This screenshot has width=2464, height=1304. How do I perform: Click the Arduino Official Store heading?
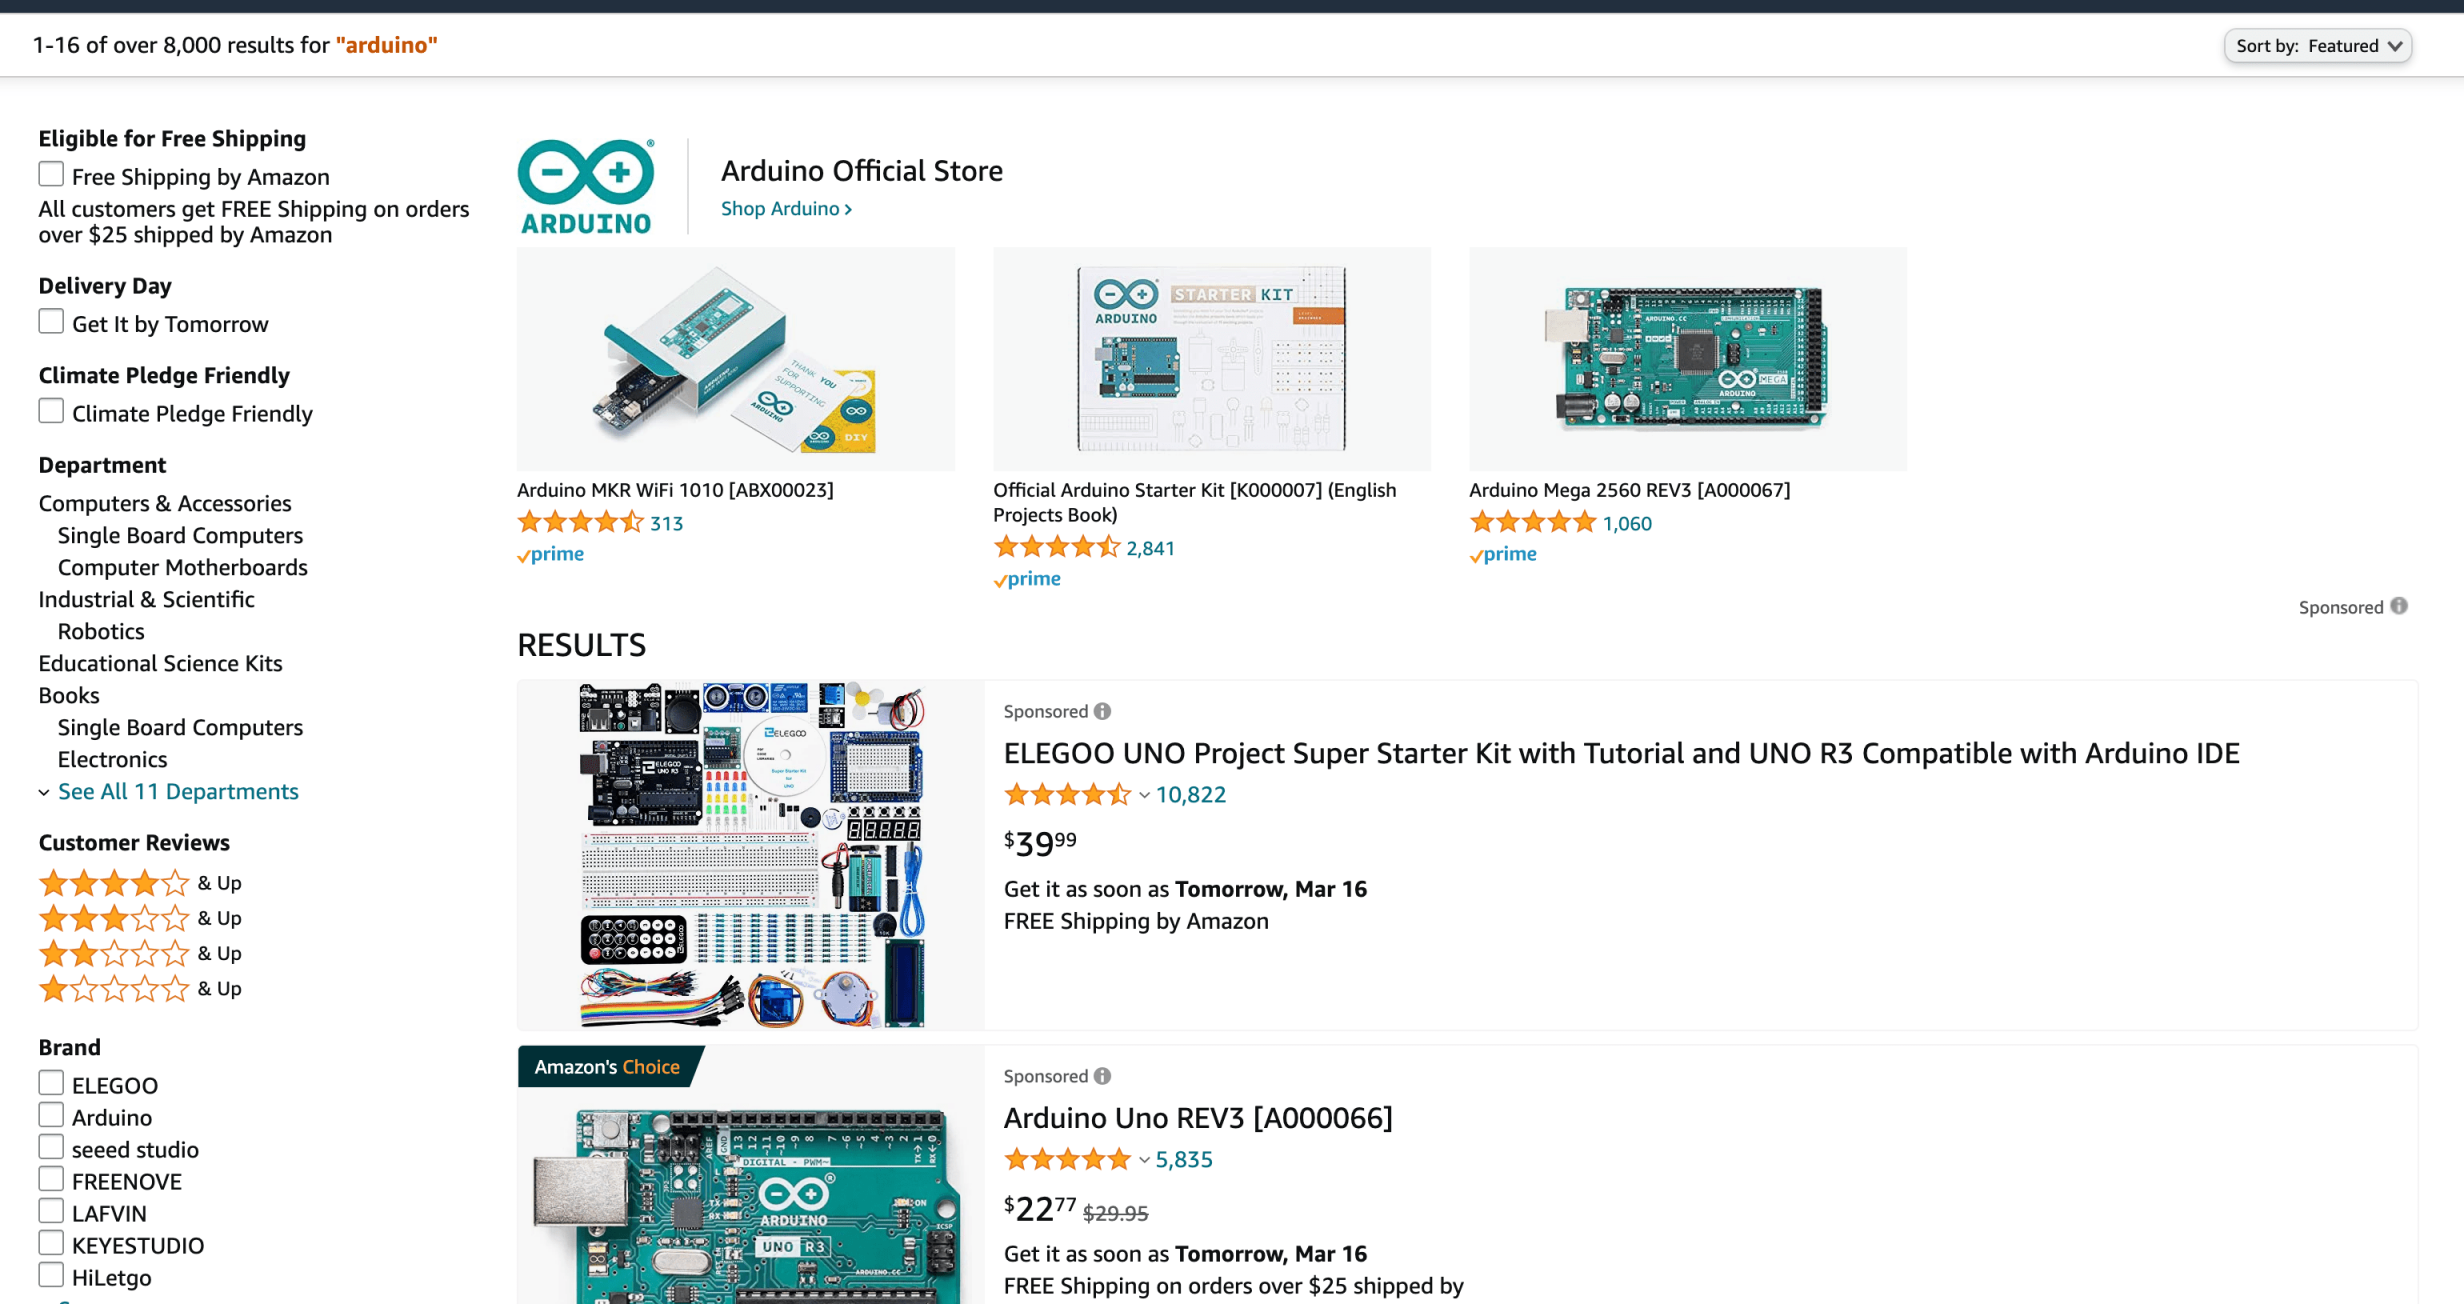(x=862, y=171)
